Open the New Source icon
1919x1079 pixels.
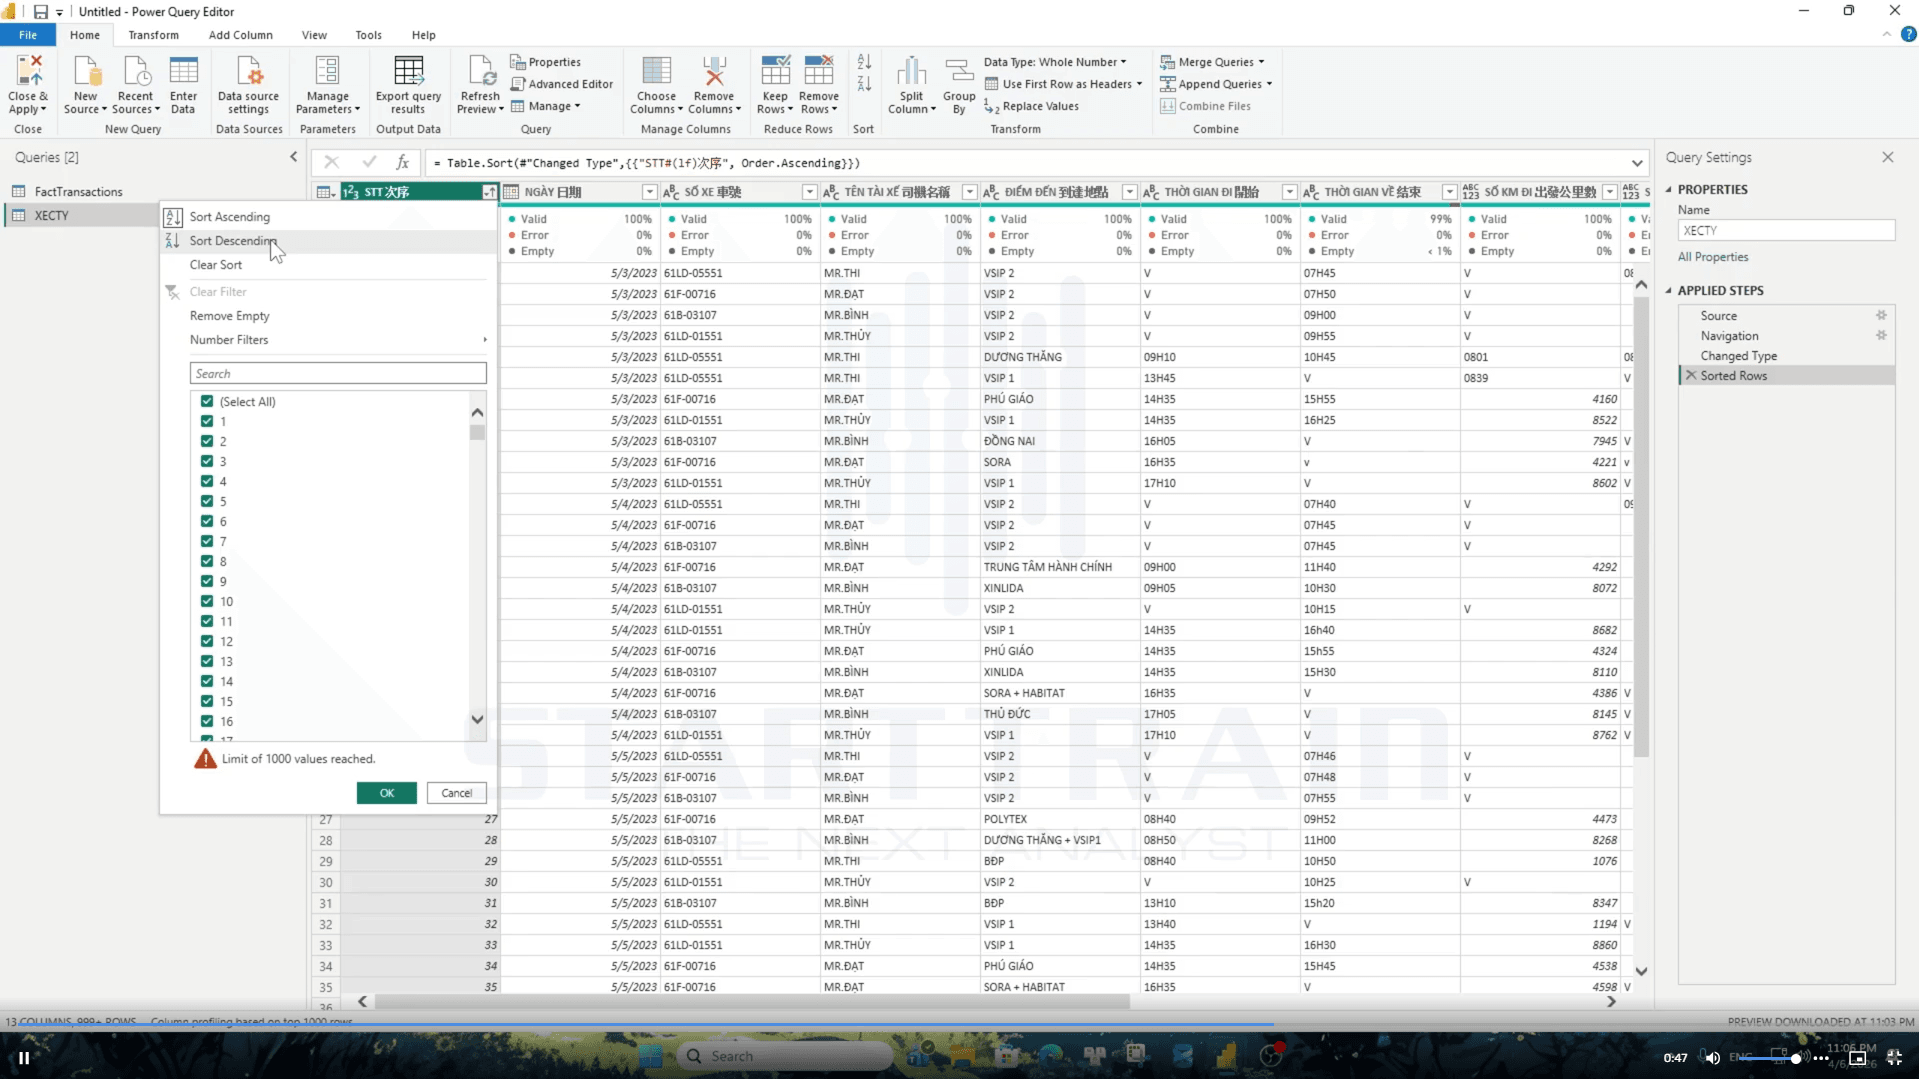86,71
